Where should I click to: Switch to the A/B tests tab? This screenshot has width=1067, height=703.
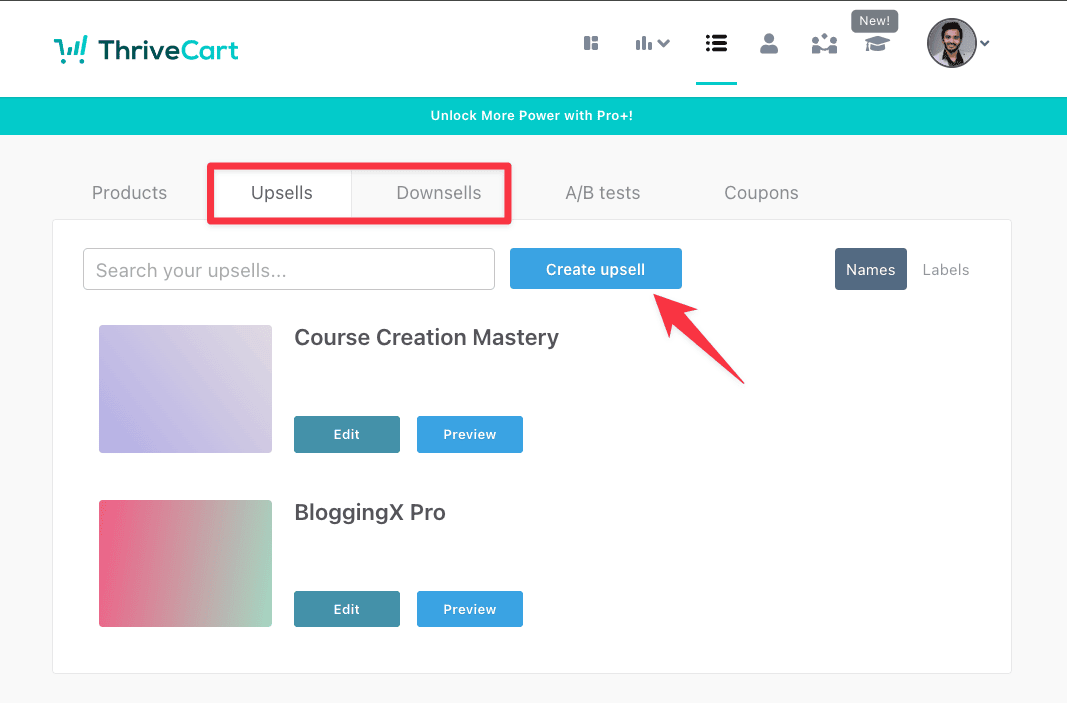click(603, 193)
